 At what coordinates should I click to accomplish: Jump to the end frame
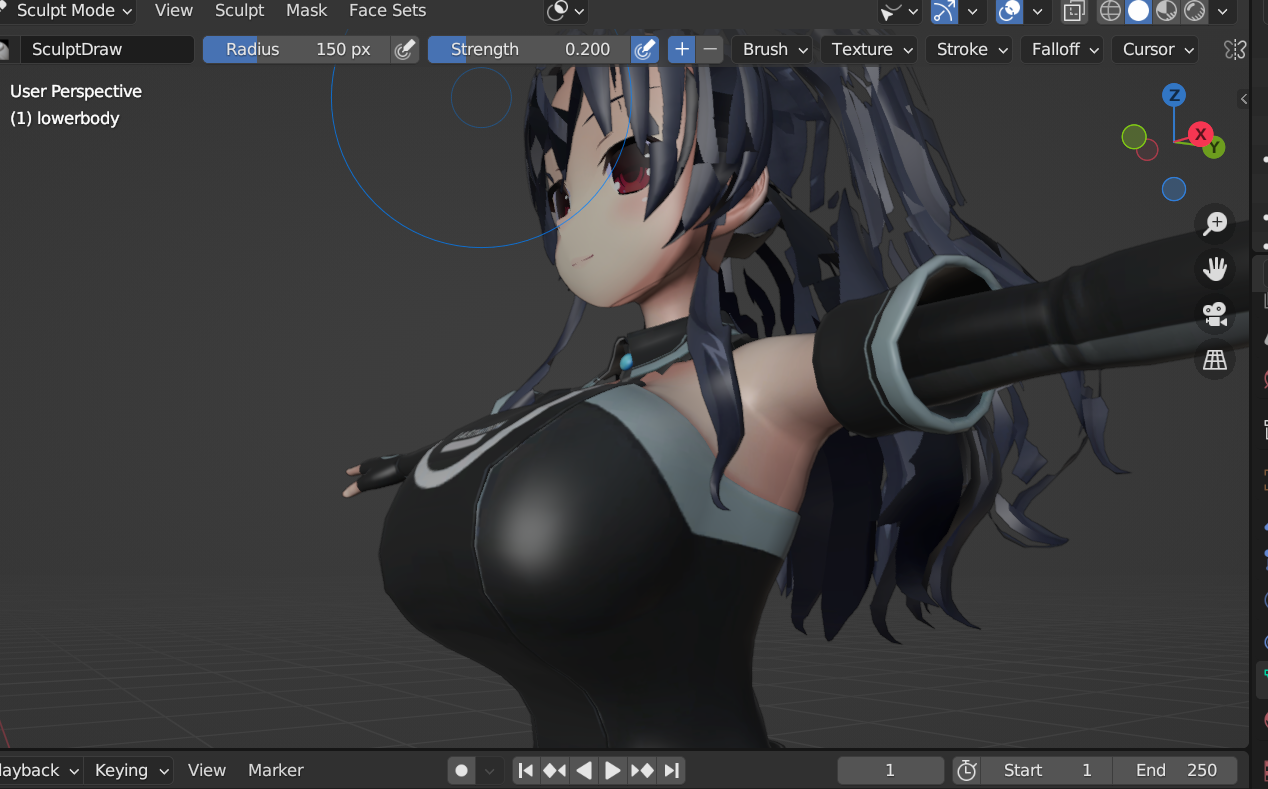click(672, 770)
